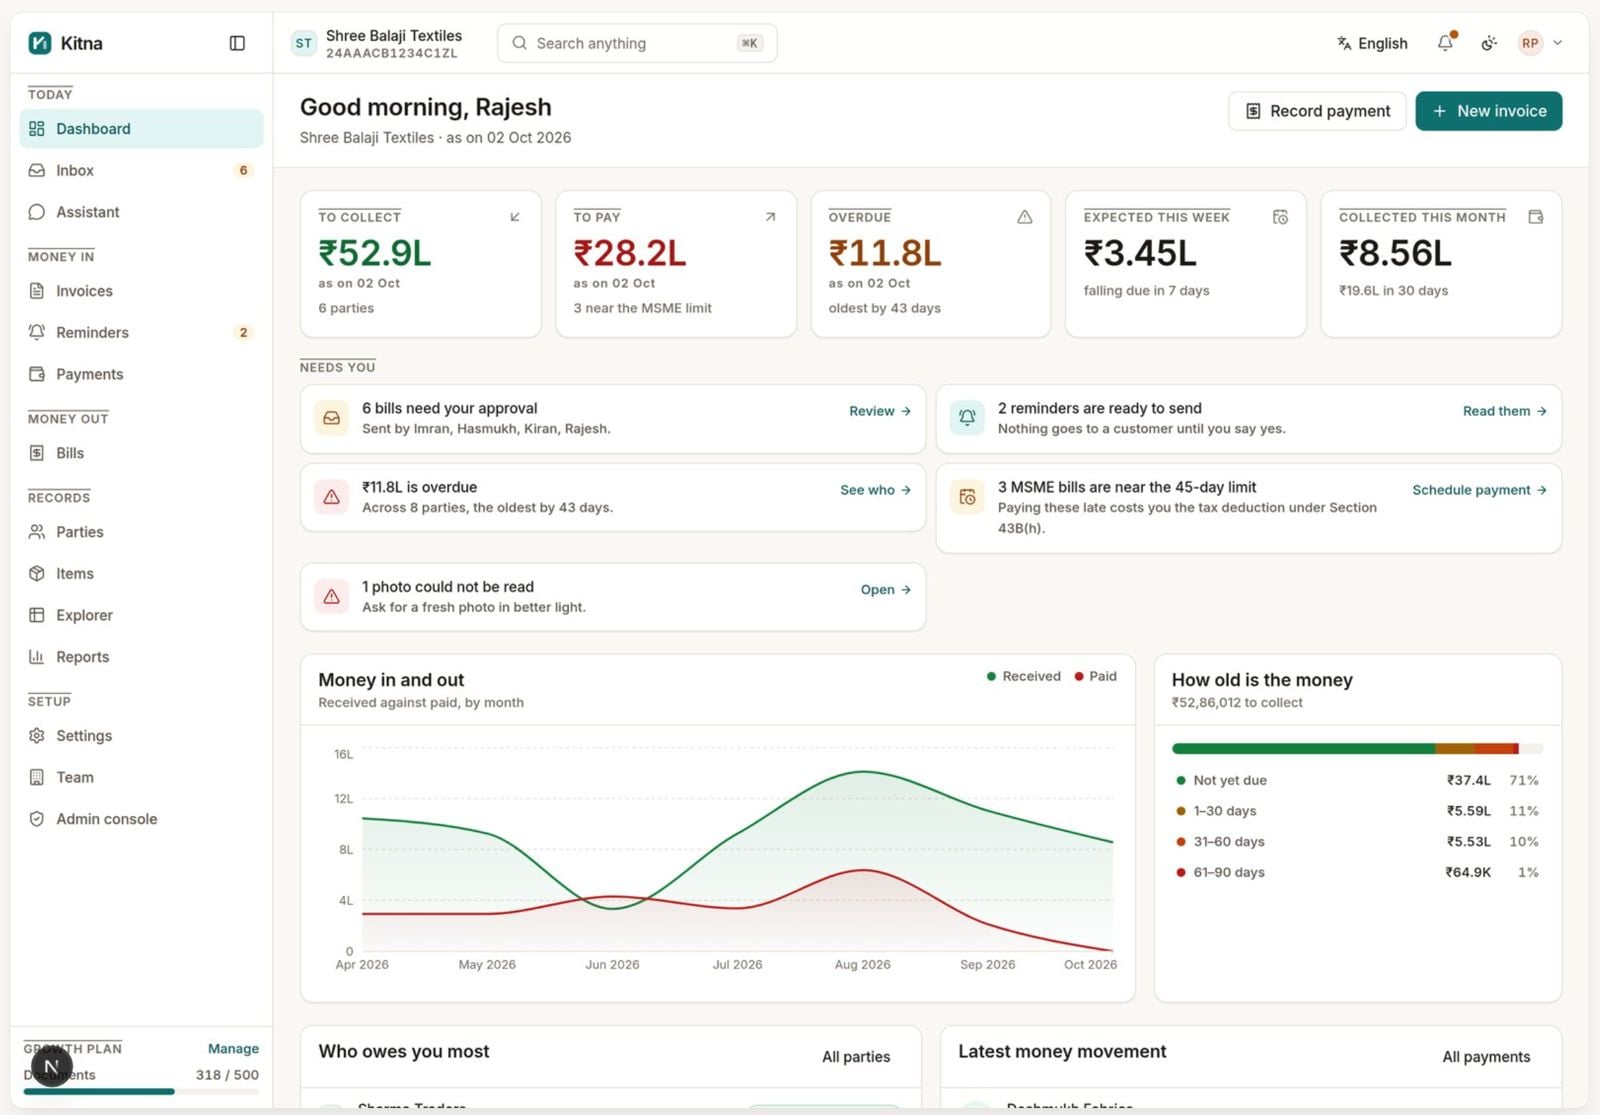Click the To Collect arrow icon

[515, 217]
